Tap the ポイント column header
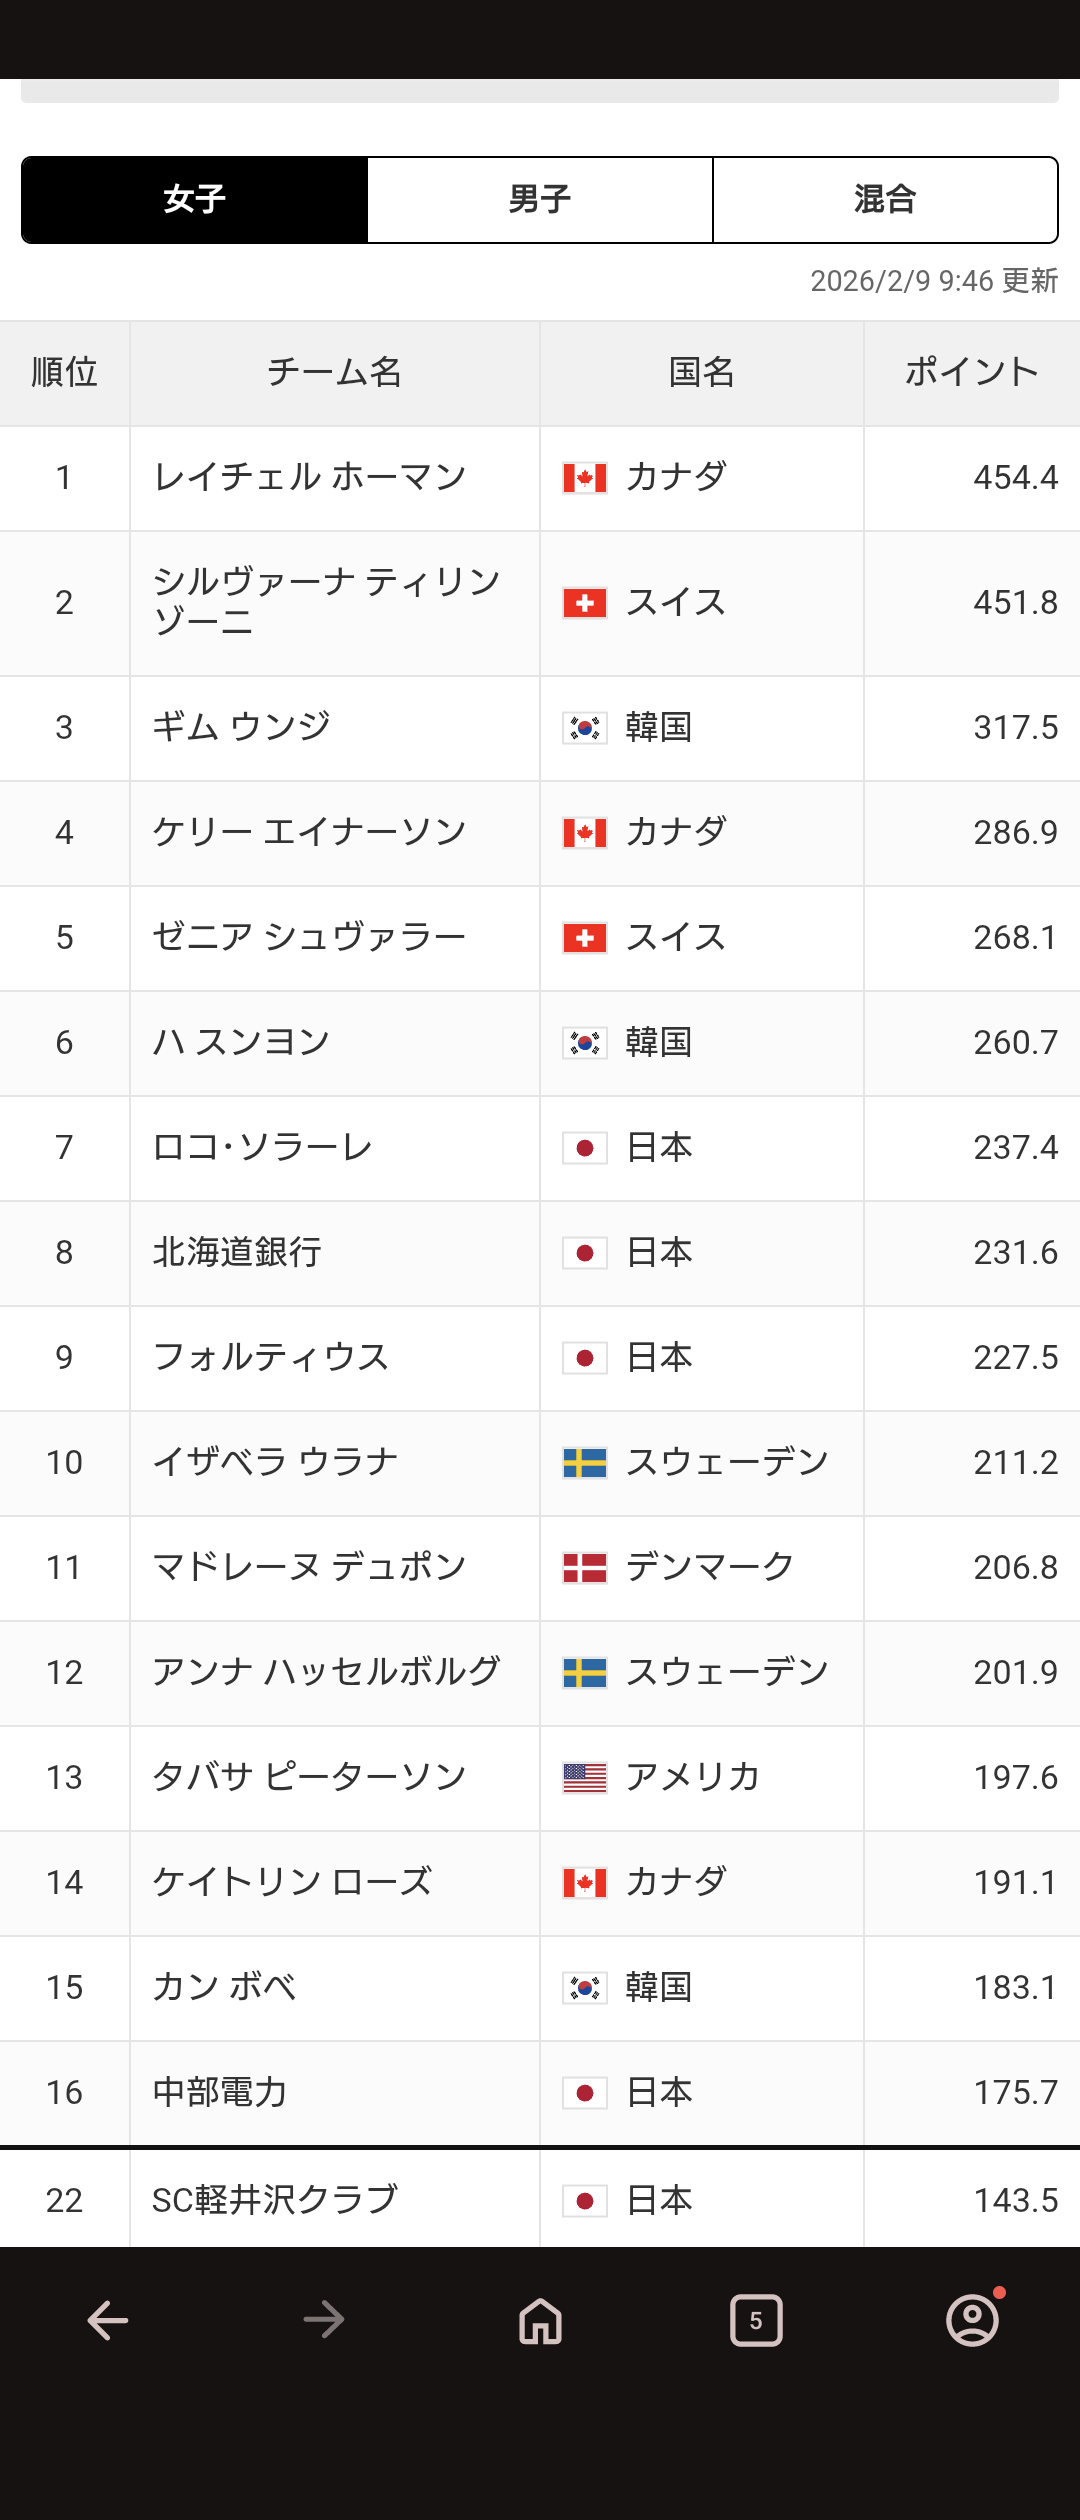Image resolution: width=1080 pixels, height=2520 pixels. (971, 373)
